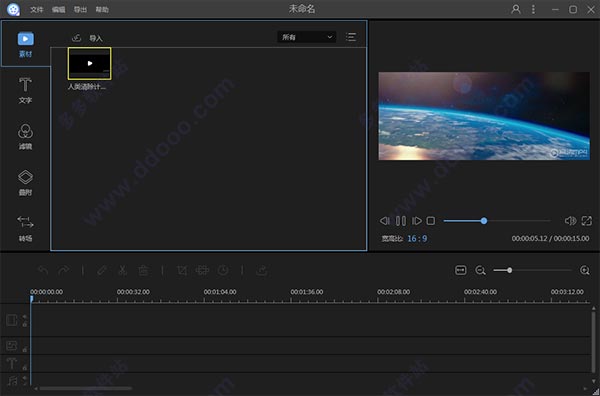Image resolution: width=600 pixels, height=396 pixels.
Task: Click the 00:02:40.00 ruler mark
Action: (481, 292)
